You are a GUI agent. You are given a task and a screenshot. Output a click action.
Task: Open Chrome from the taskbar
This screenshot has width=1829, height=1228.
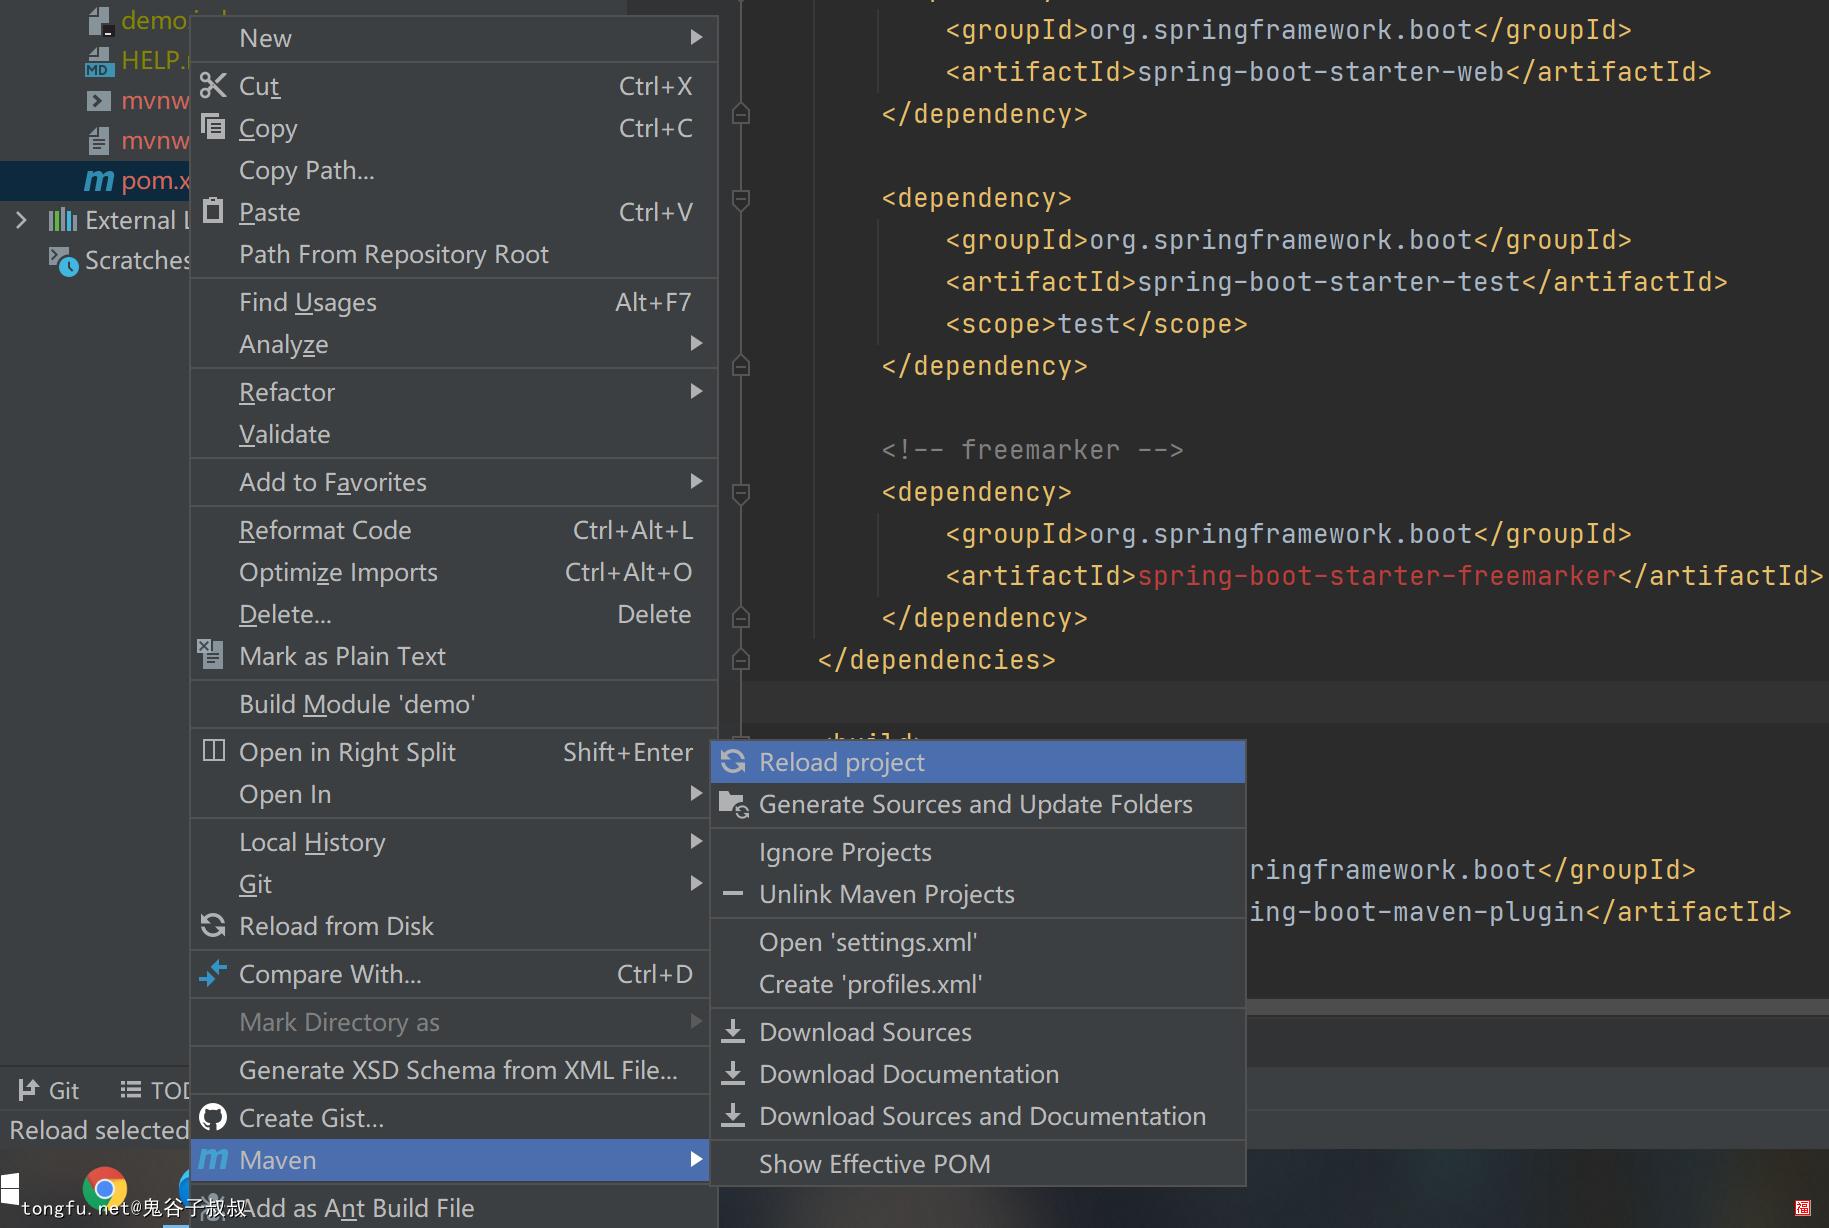(x=105, y=1189)
